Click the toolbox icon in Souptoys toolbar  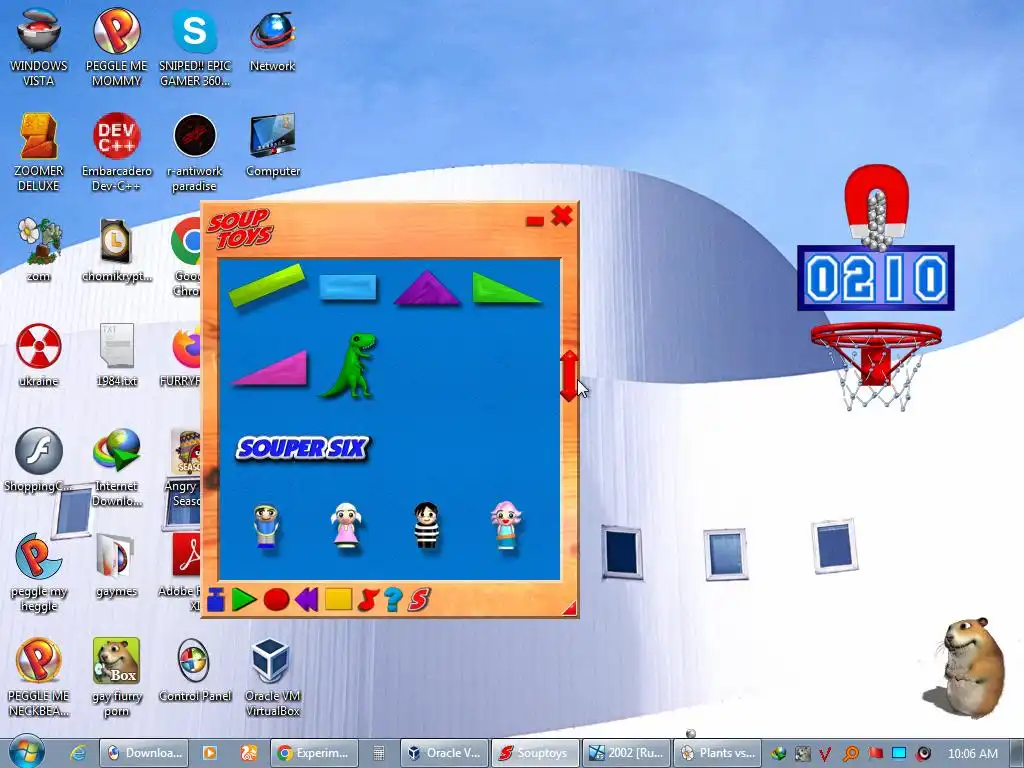tap(216, 600)
